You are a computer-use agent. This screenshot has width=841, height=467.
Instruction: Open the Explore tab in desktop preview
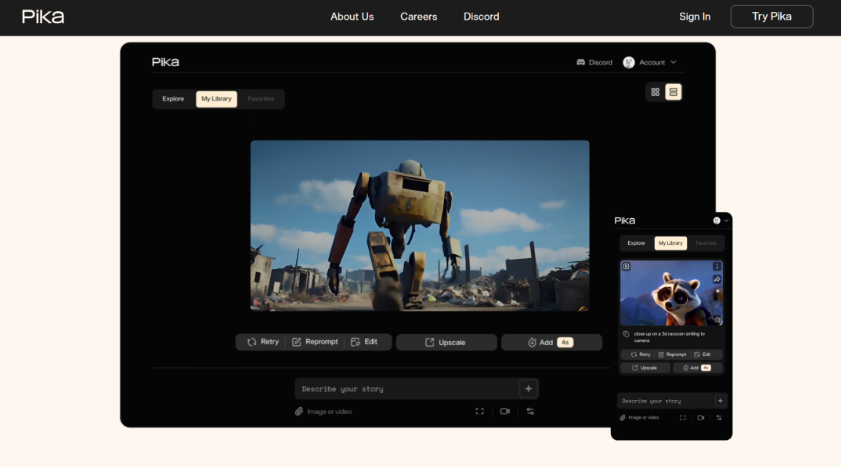point(173,99)
